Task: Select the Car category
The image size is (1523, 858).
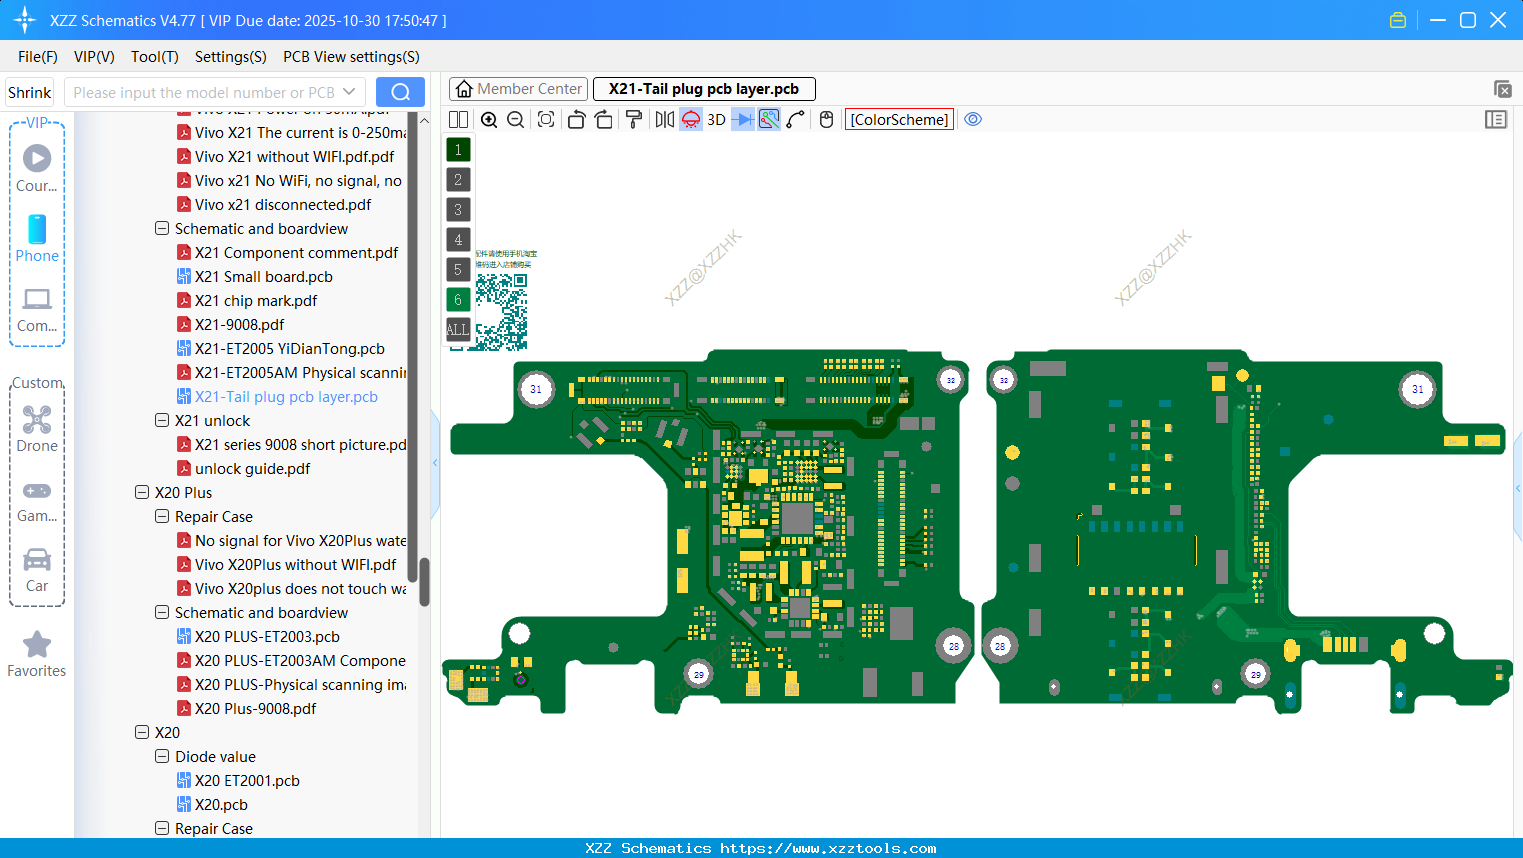Action: pyautogui.click(x=37, y=570)
